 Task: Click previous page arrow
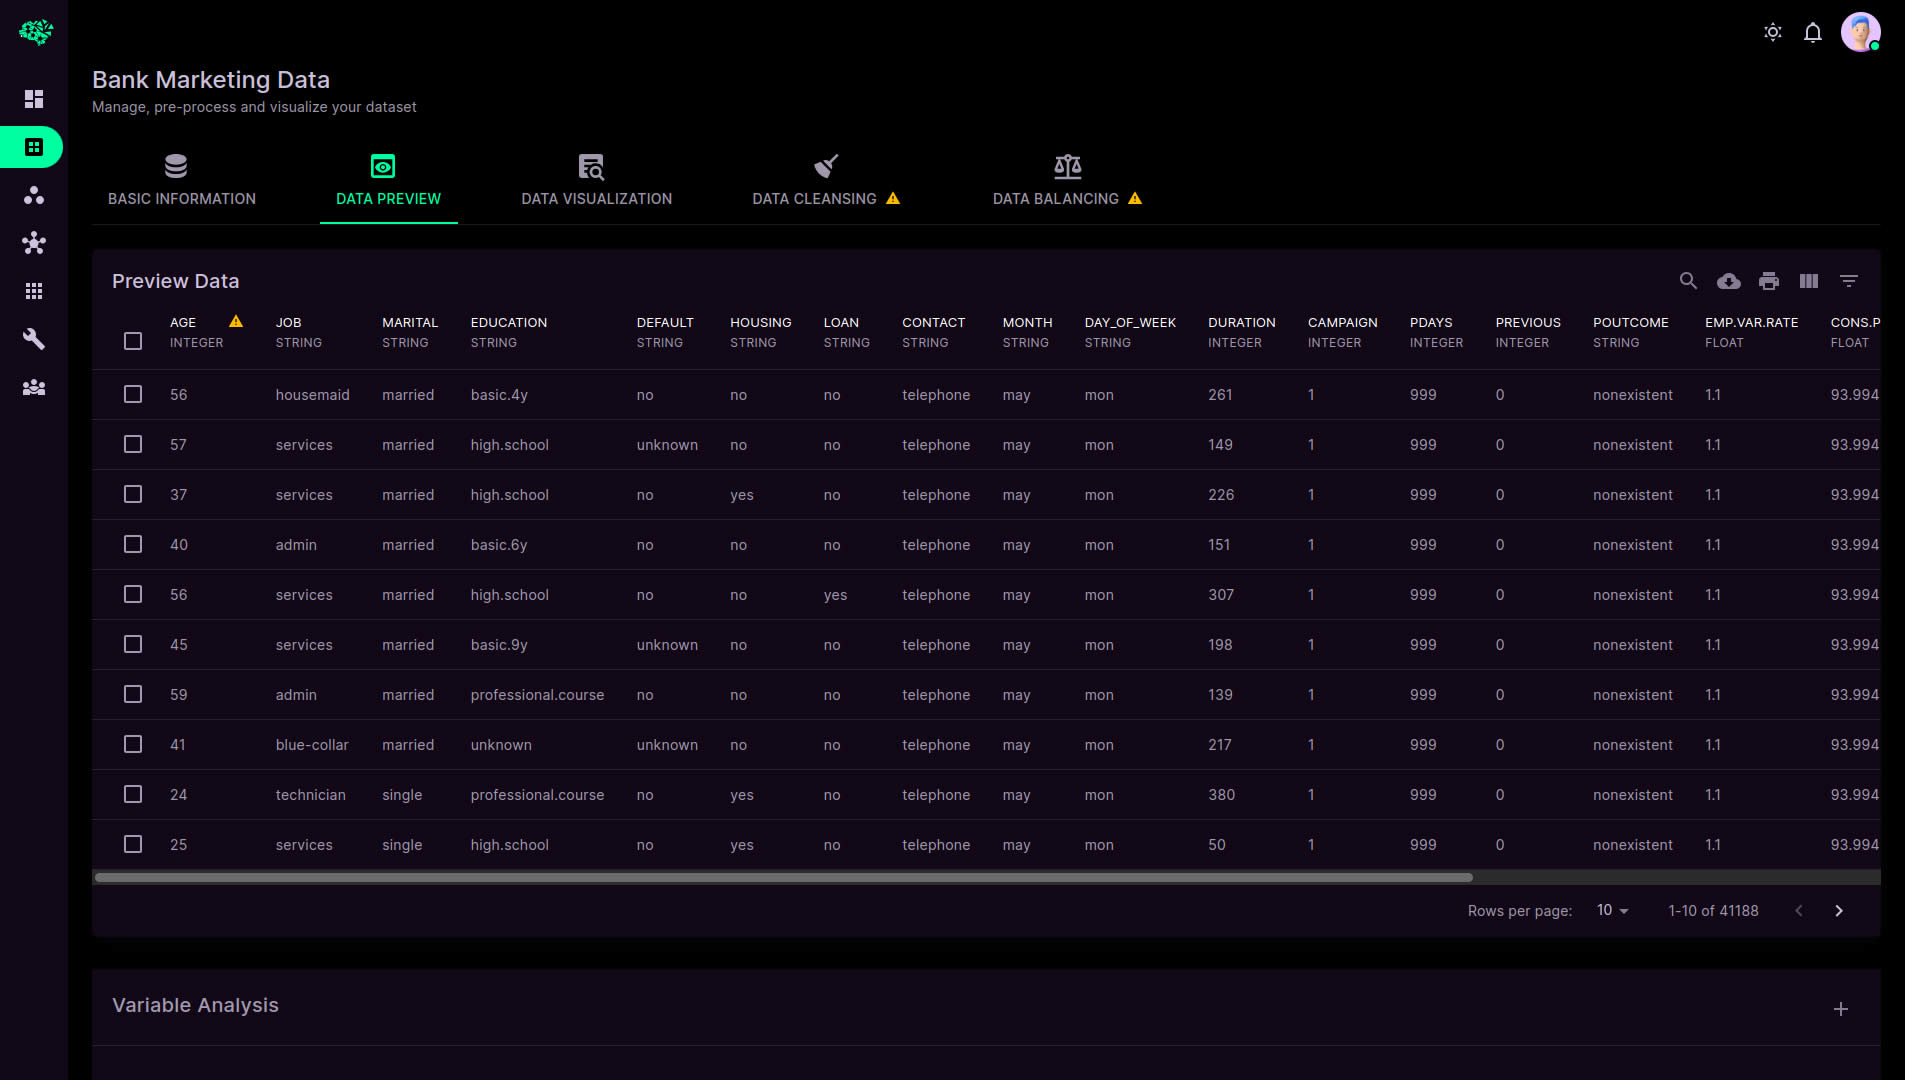[x=1799, y=910]
